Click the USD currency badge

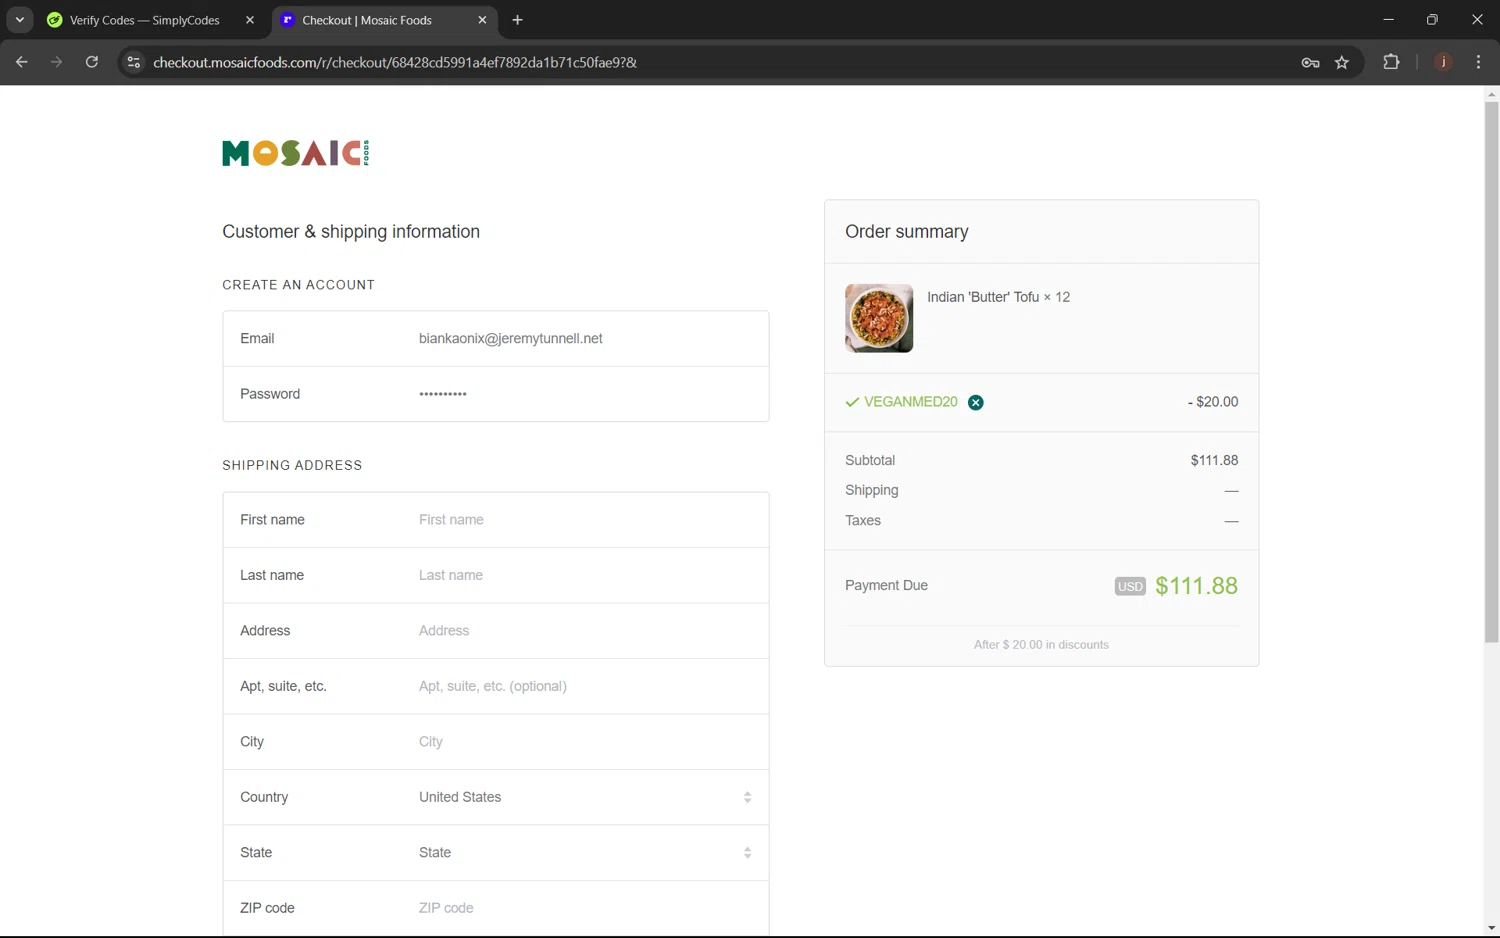coord(1130,587)
